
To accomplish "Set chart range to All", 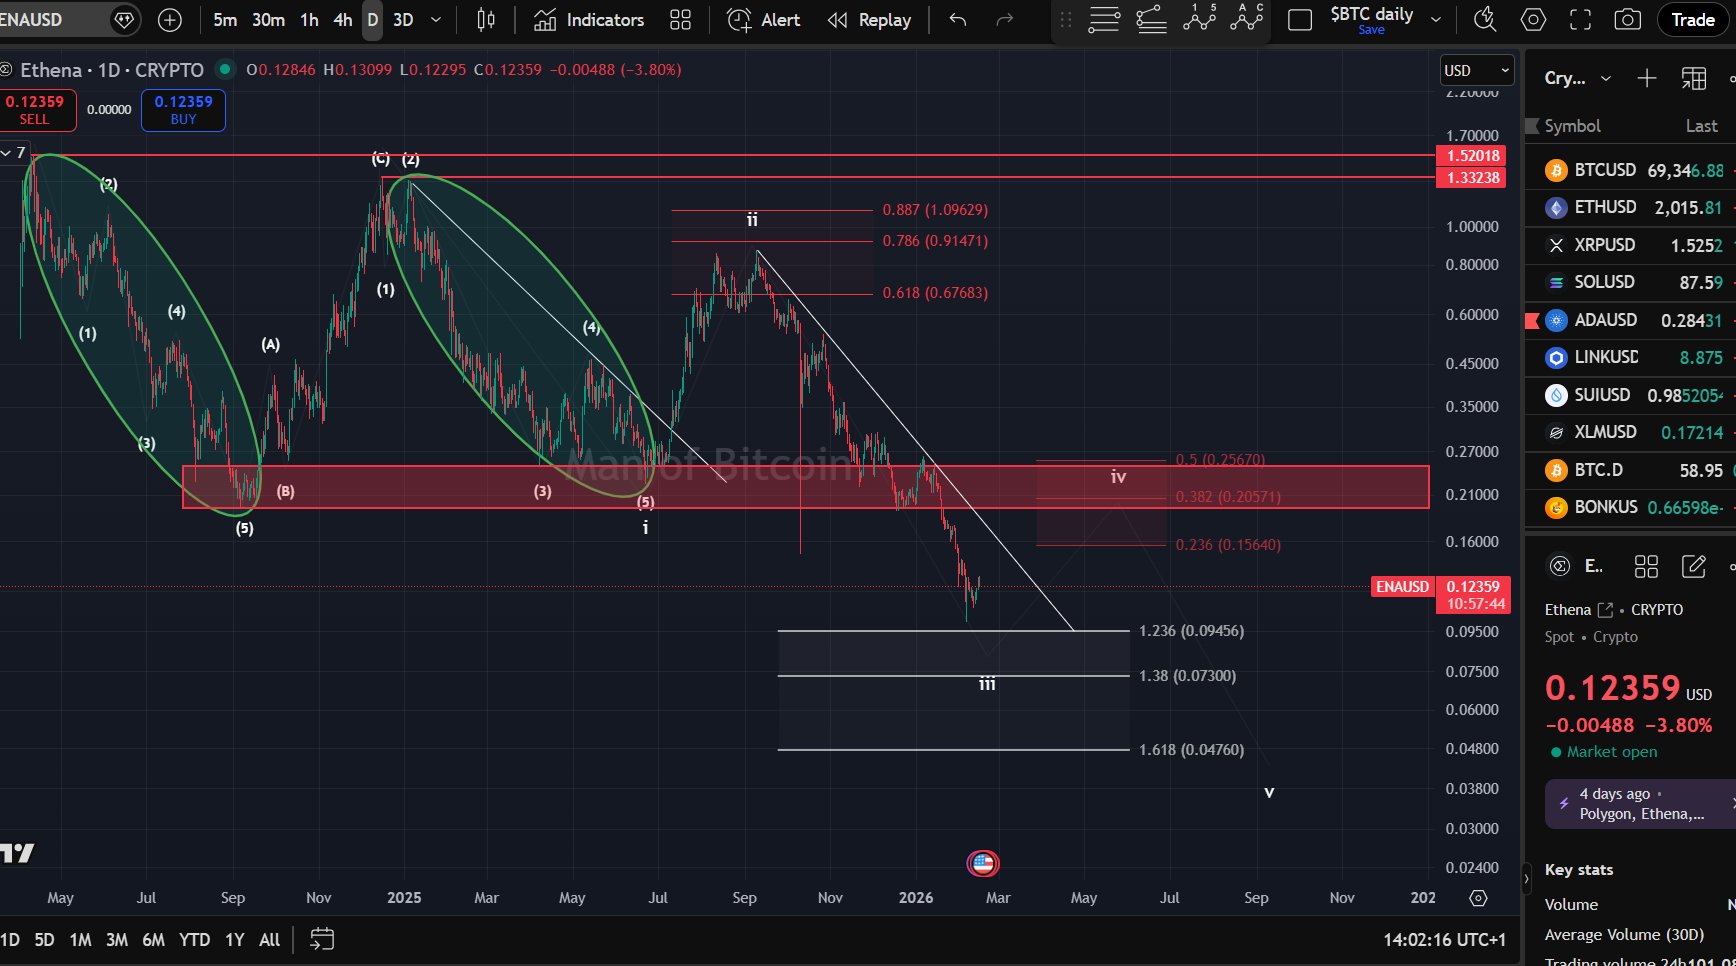I will [269, 940].
